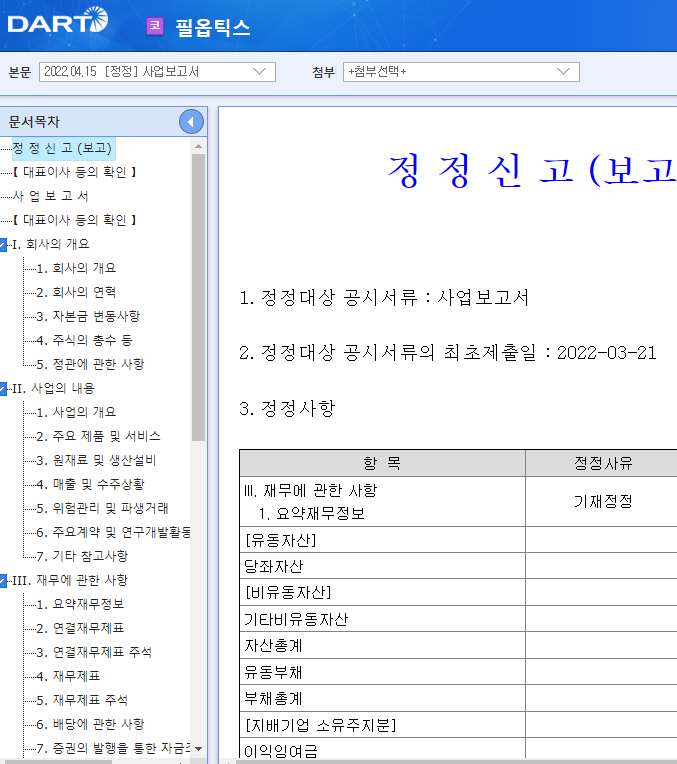Click the table of contents scroll down arrow

[198, 748]
